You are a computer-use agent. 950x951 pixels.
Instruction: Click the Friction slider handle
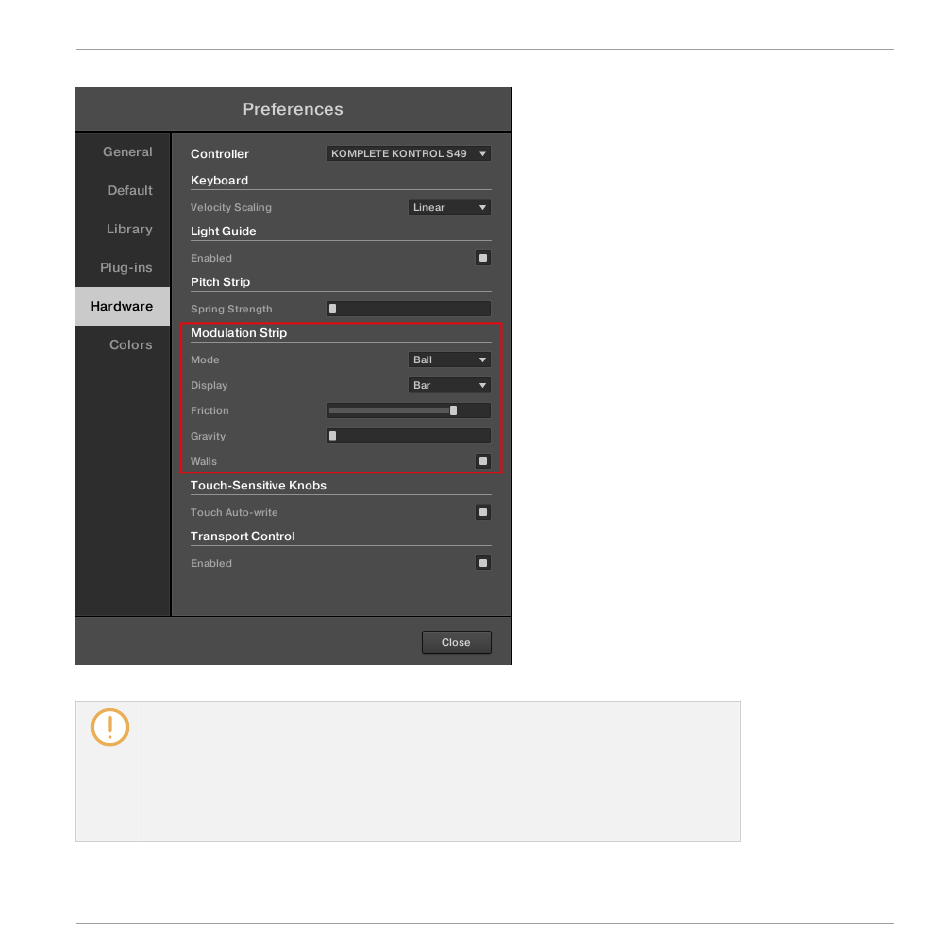pyautogui.click(x=453, y=411)
